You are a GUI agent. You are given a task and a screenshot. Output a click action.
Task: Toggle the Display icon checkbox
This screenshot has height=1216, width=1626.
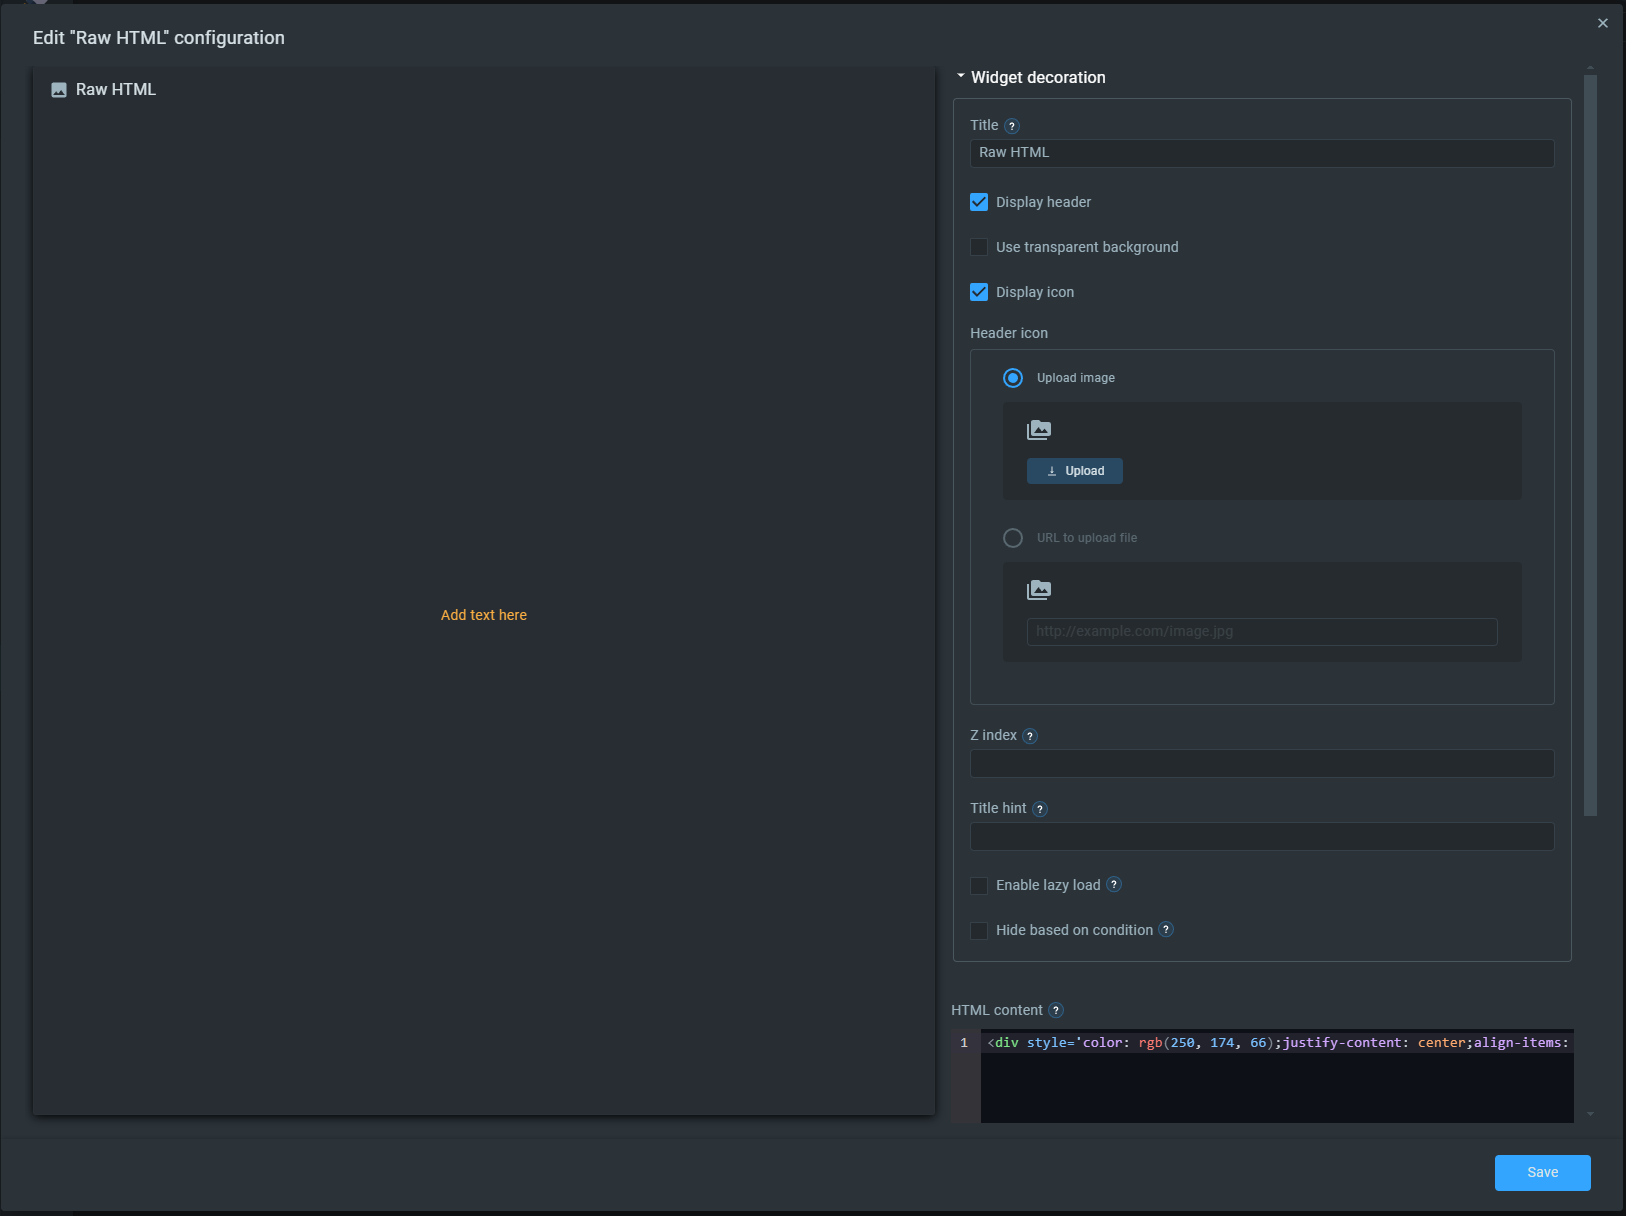(979, 292)
